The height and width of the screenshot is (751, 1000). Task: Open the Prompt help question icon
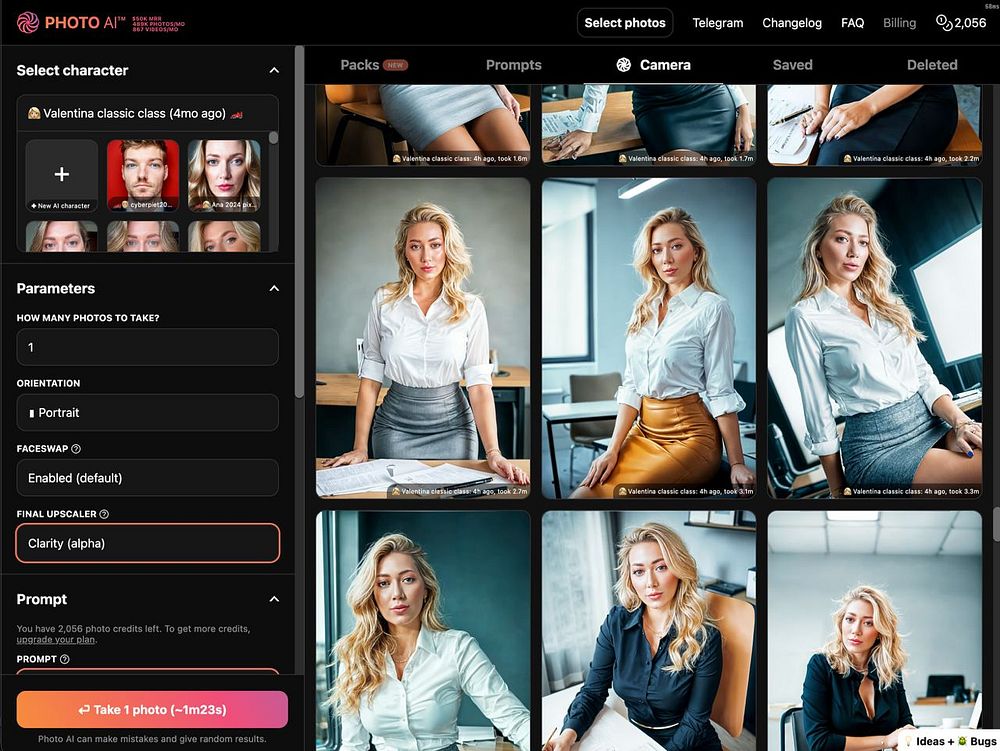point(64,659)
